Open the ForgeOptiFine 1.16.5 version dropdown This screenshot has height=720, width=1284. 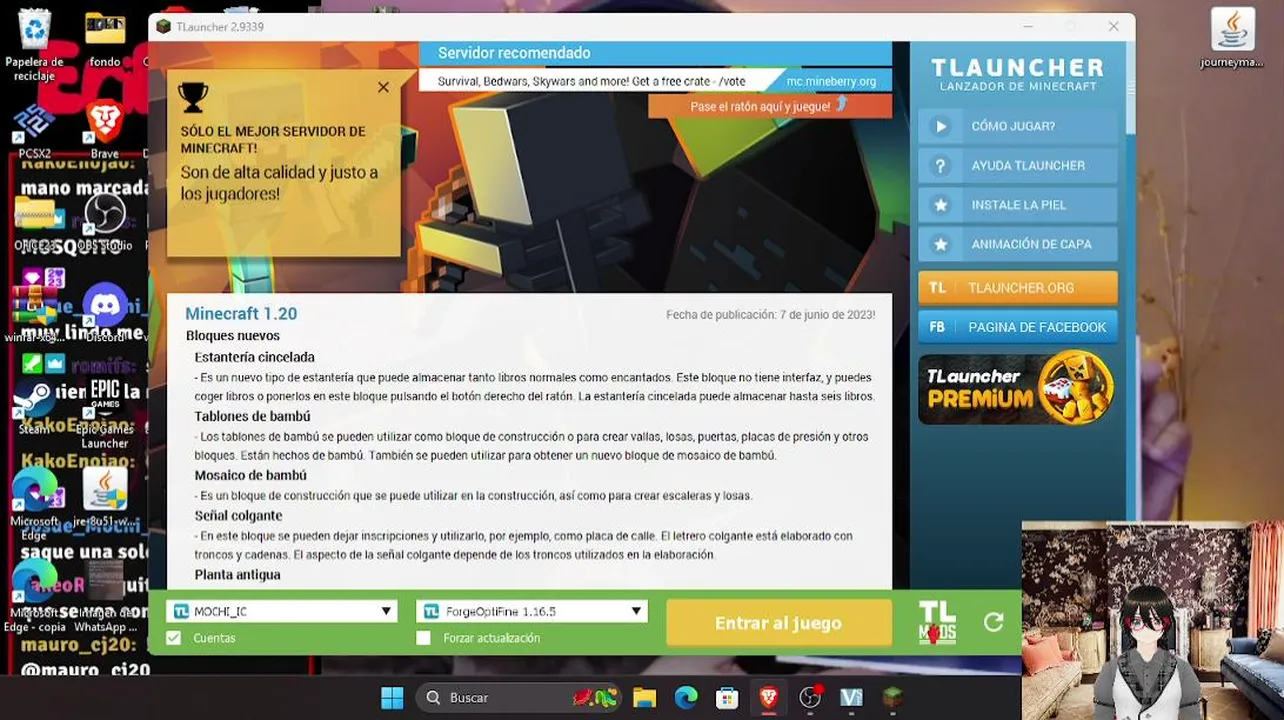tap(532, 611)
